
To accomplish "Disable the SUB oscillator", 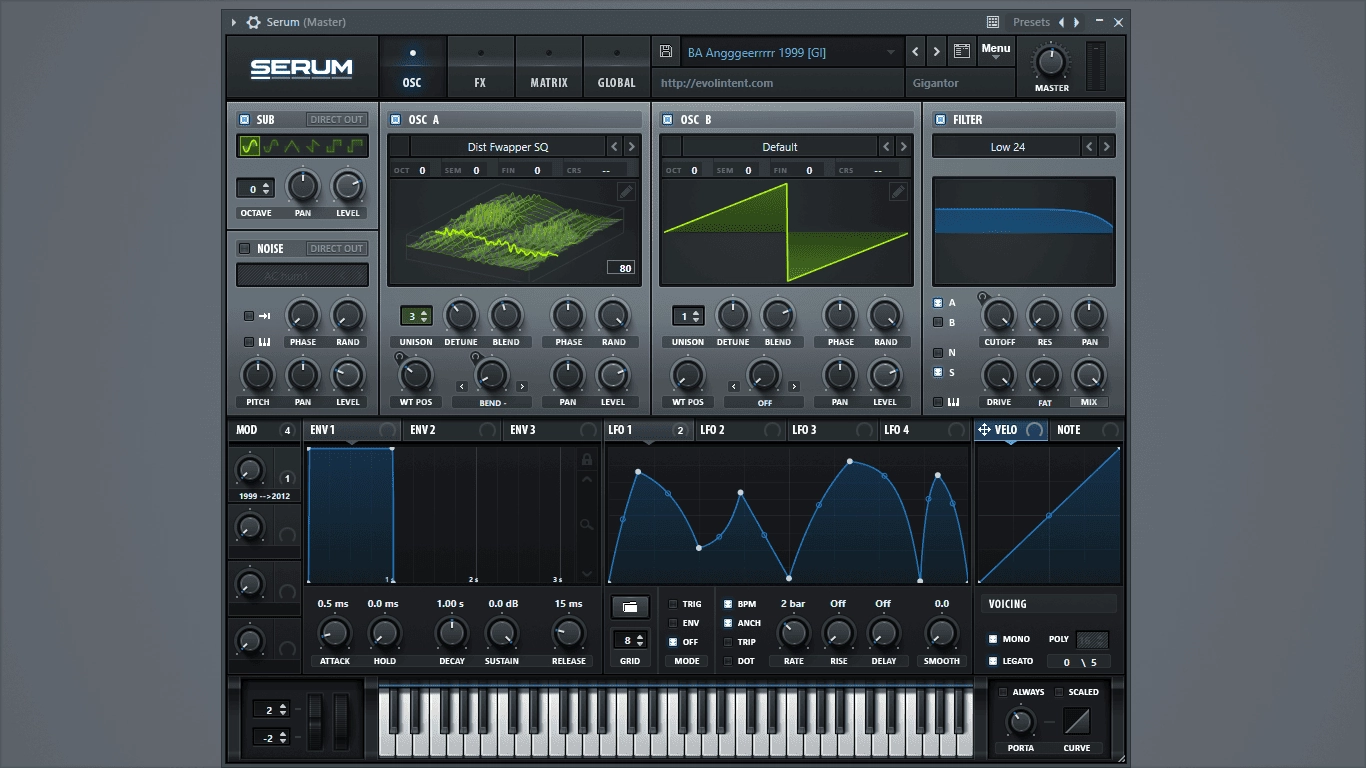I will coord(244,120).
